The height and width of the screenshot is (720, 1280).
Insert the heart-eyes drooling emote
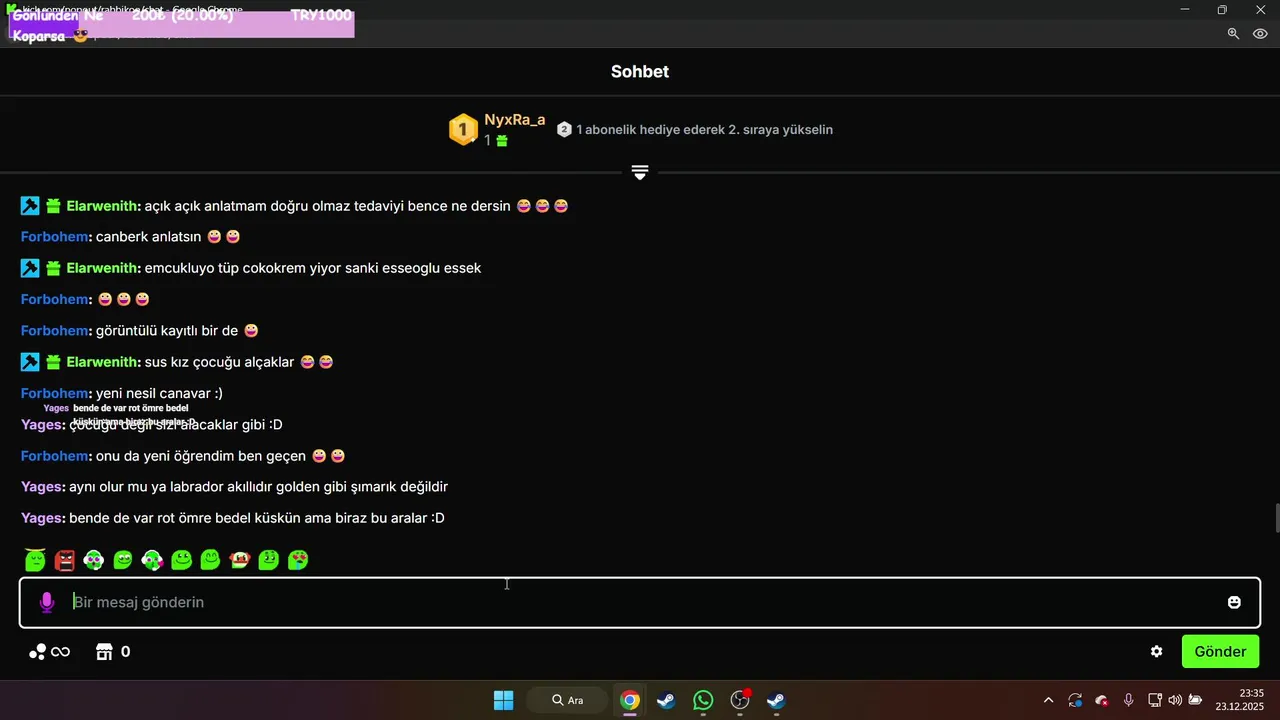(298, 560)
